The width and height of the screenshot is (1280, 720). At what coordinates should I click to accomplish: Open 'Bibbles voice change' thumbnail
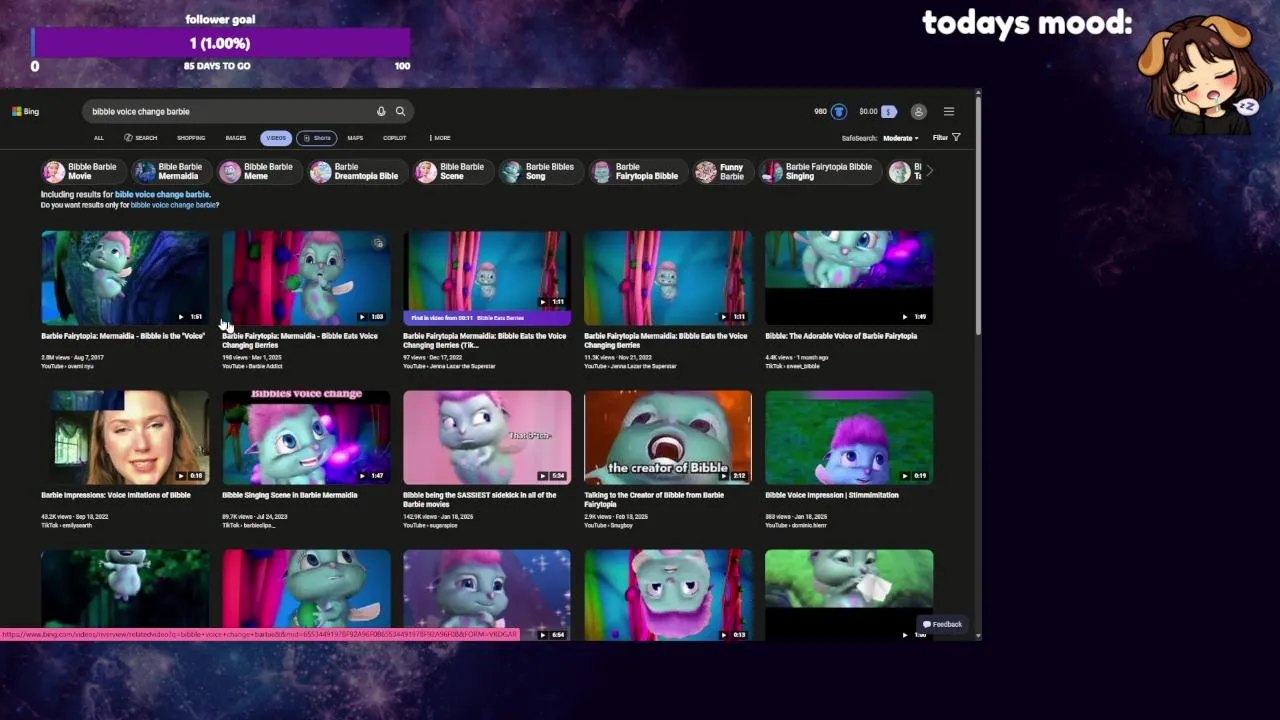(306, 437)
